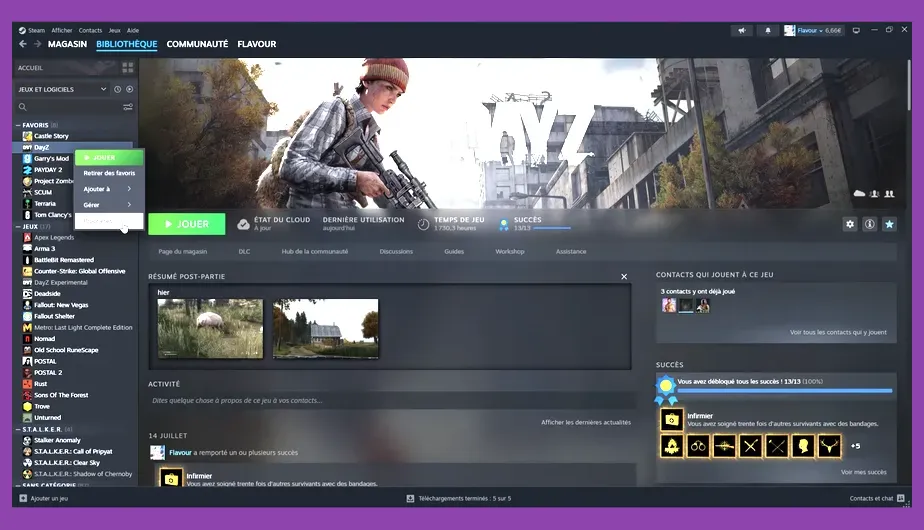Select the Infirmier achievement badge in Succès panel
Viewport: 924px width, 530px height.
(x=671, y=420)
